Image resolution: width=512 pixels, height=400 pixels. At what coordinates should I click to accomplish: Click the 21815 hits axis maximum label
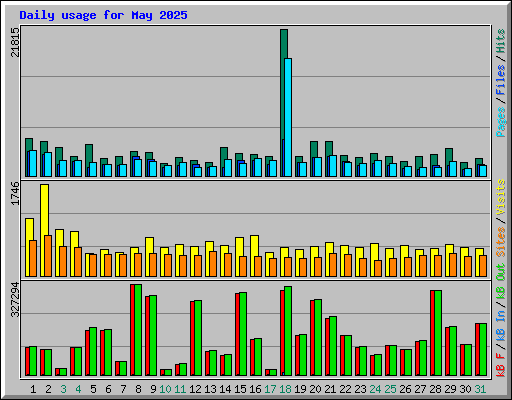tap(15, 42)
